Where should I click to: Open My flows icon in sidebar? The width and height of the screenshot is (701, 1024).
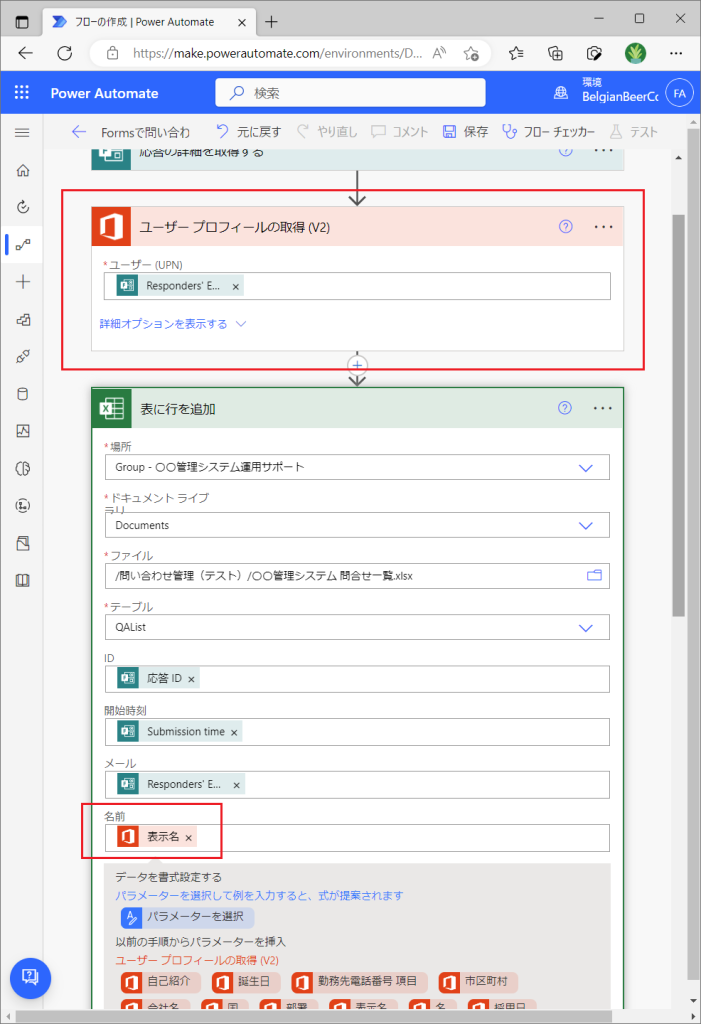(23, 245)
